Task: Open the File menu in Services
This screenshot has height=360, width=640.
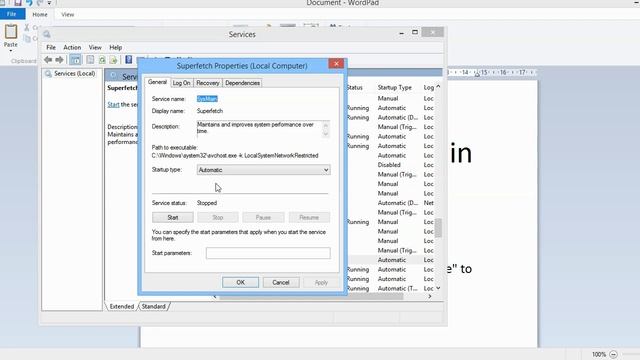Action: click(51, 47)
